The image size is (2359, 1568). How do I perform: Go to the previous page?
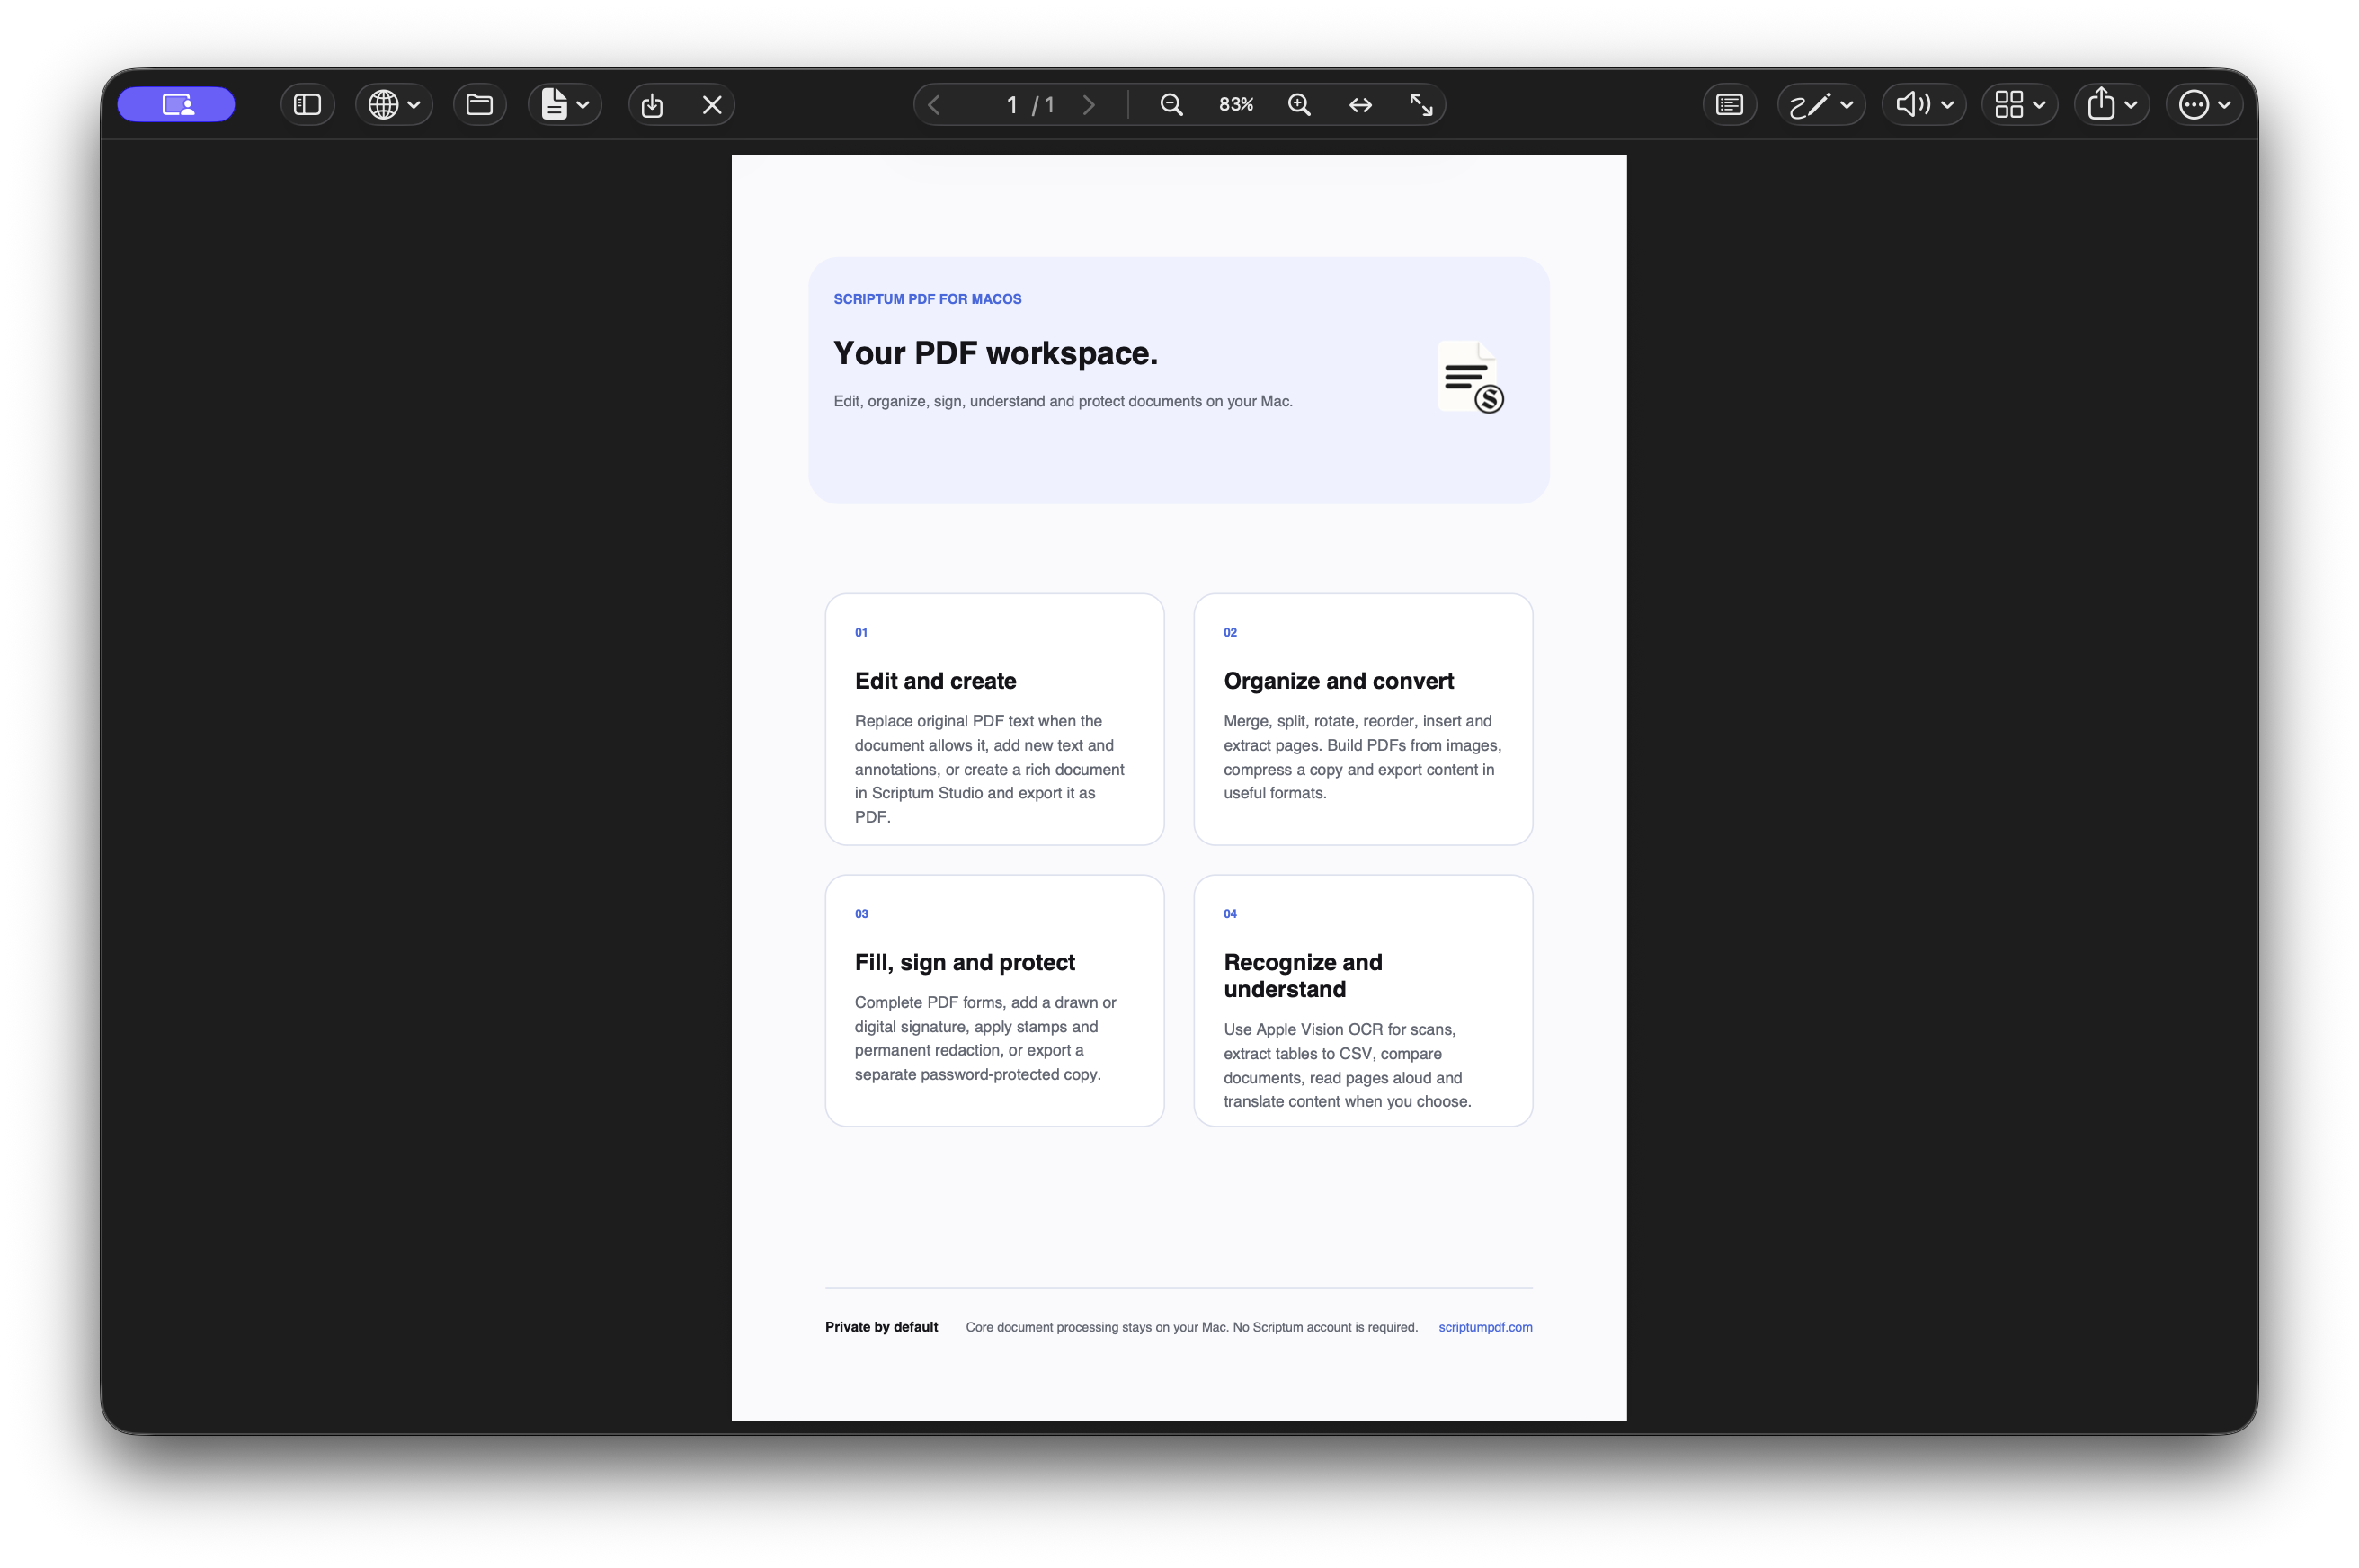(x=934, y=104)
